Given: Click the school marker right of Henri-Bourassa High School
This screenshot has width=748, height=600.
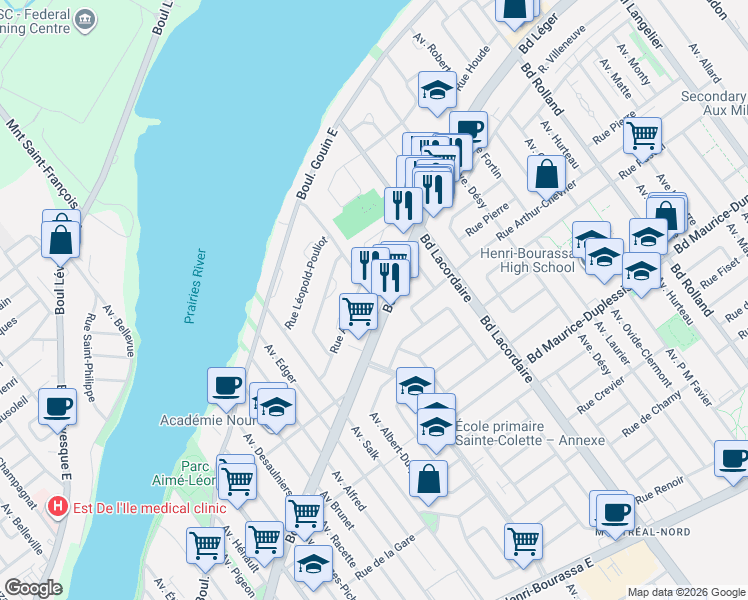Looking at the screenshot, I should point(604,260).
